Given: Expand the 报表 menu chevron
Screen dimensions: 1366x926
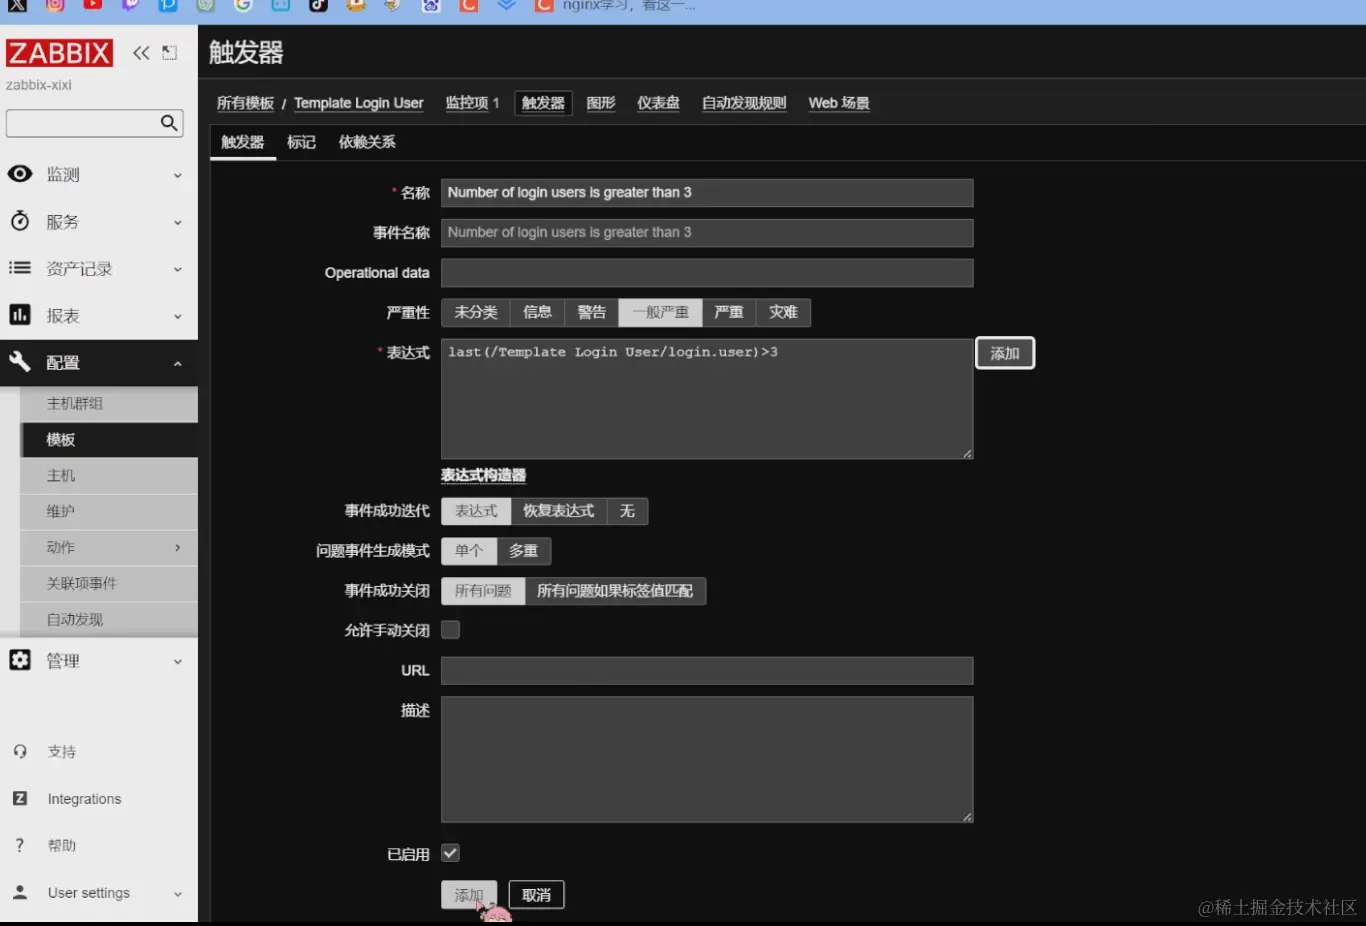Looking at the screenshot, I should coord(178,316).
